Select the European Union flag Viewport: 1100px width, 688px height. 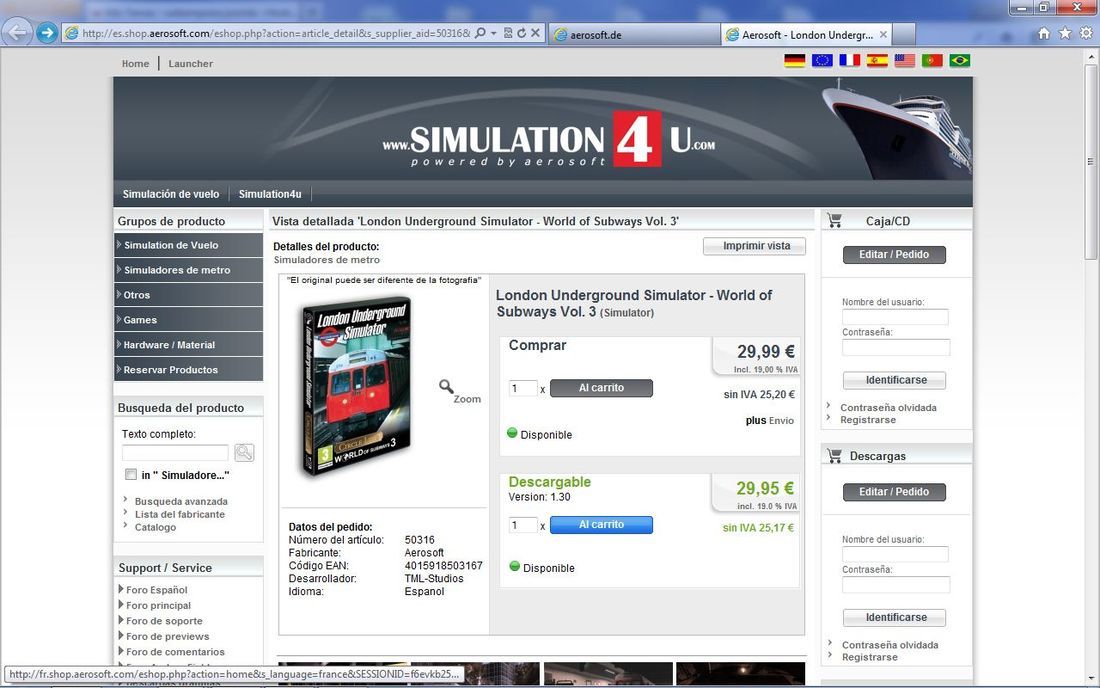[822, 61]
